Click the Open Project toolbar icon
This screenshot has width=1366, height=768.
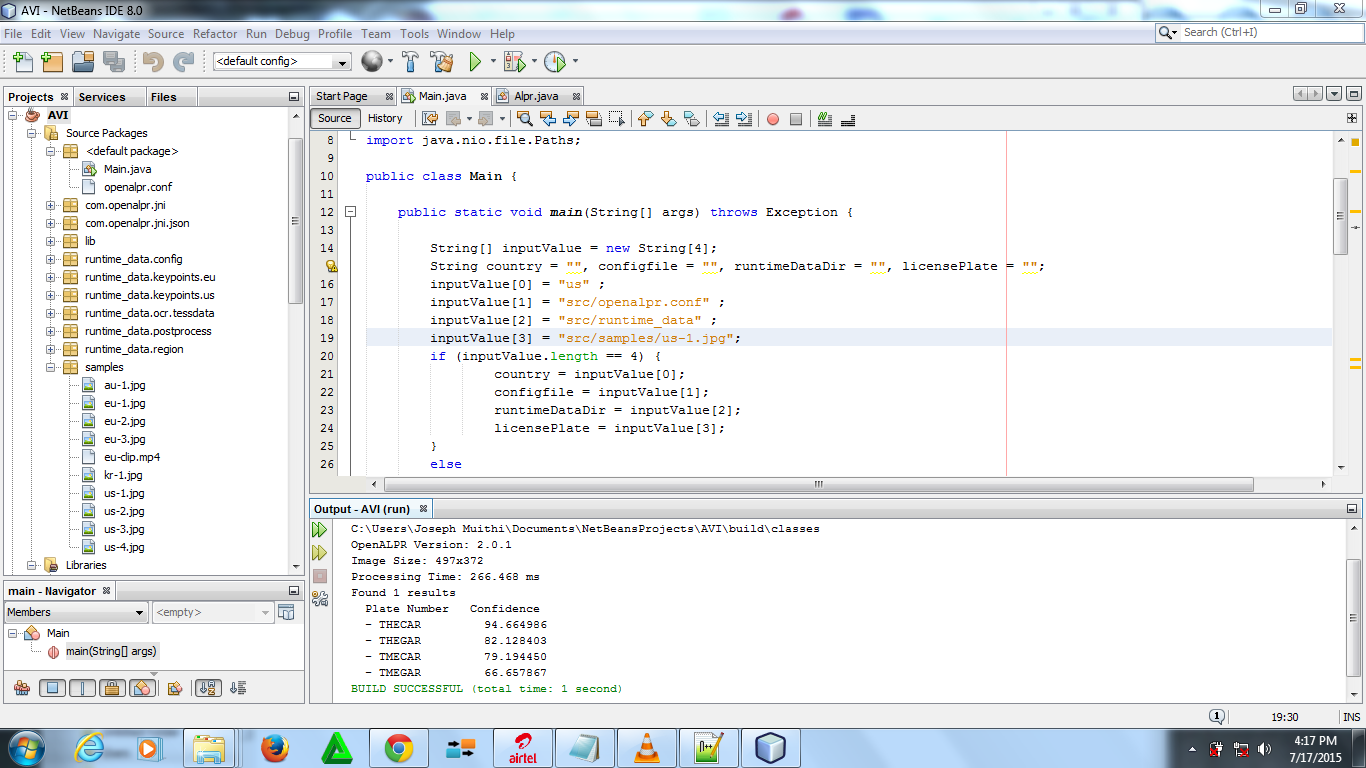point(84,62)
